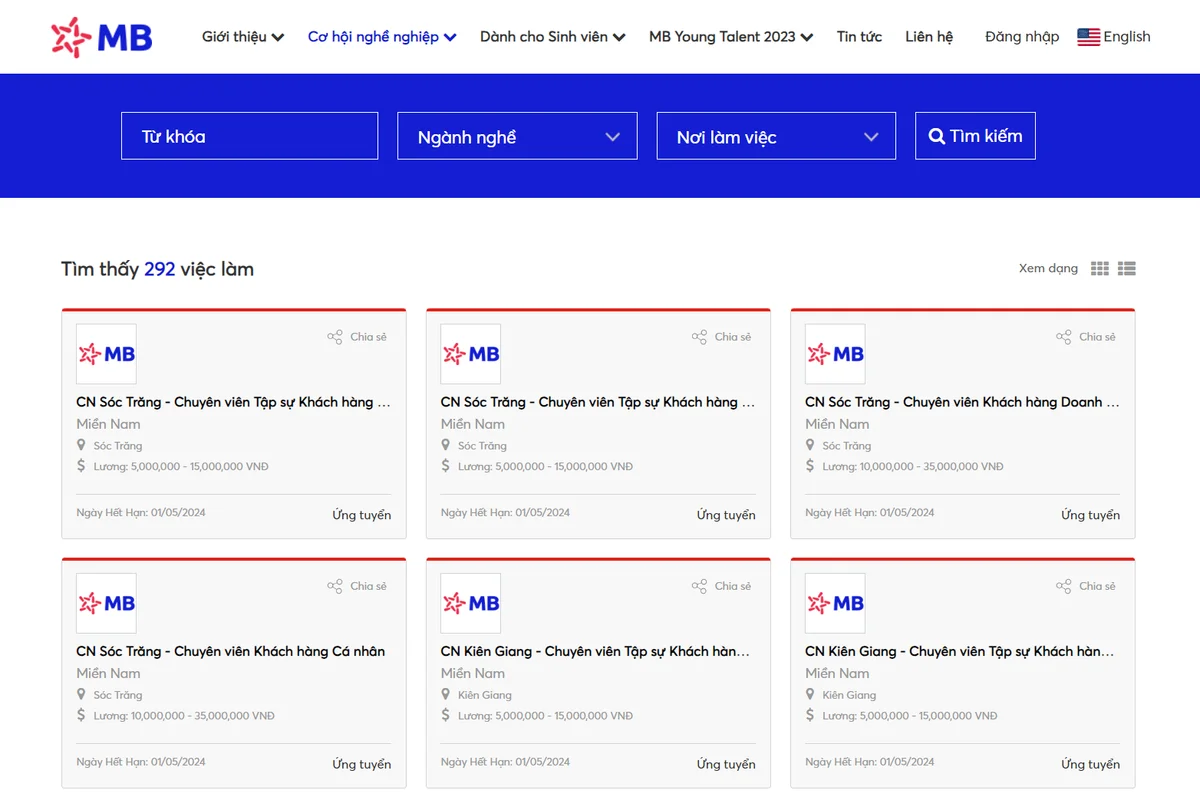The width and height of the screenshot is (1200, 800).
Task: Expand MB Young Talent 2023 menu
Action: 731,37
